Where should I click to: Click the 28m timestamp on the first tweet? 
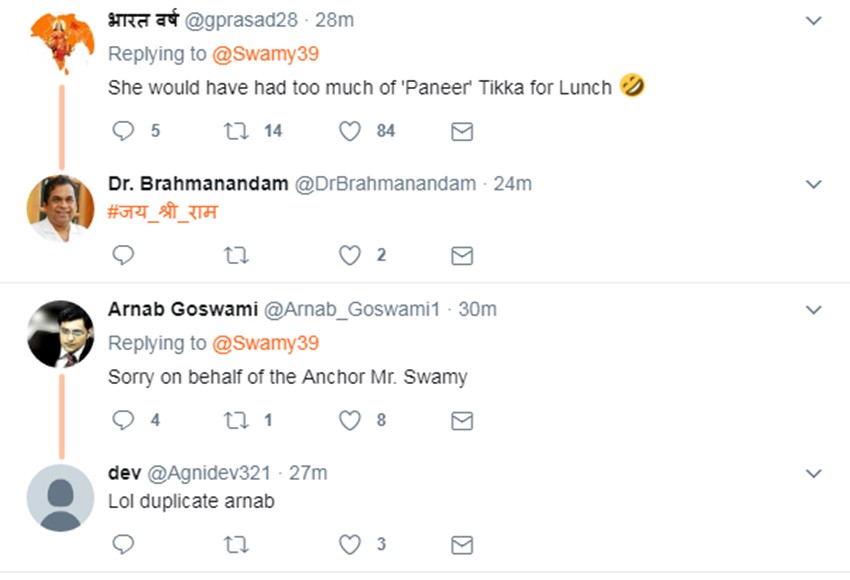tap(334, 20)
